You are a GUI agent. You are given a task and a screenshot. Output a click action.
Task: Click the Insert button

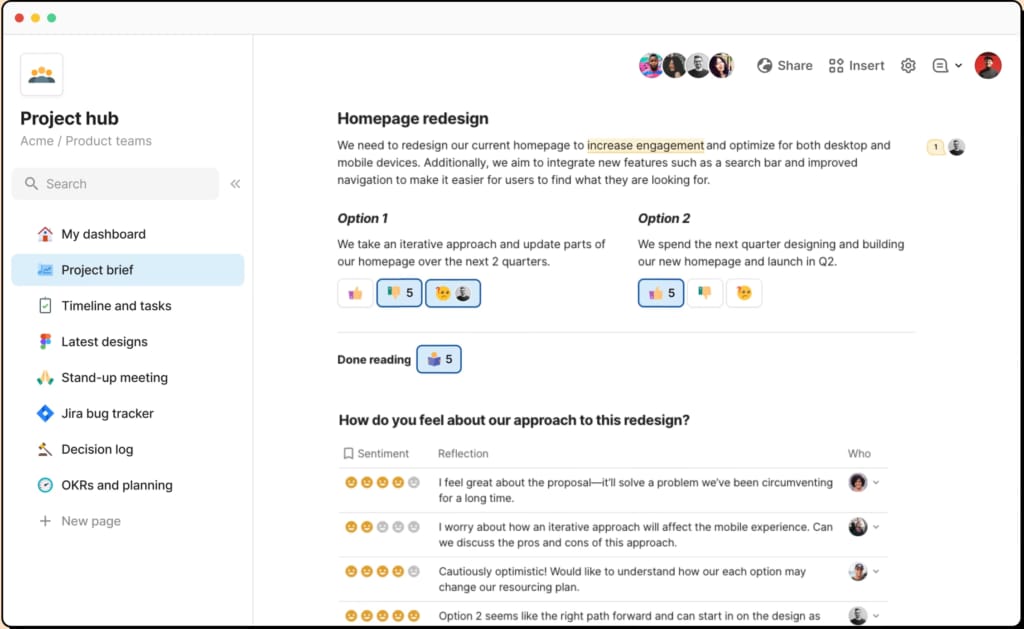856,66
